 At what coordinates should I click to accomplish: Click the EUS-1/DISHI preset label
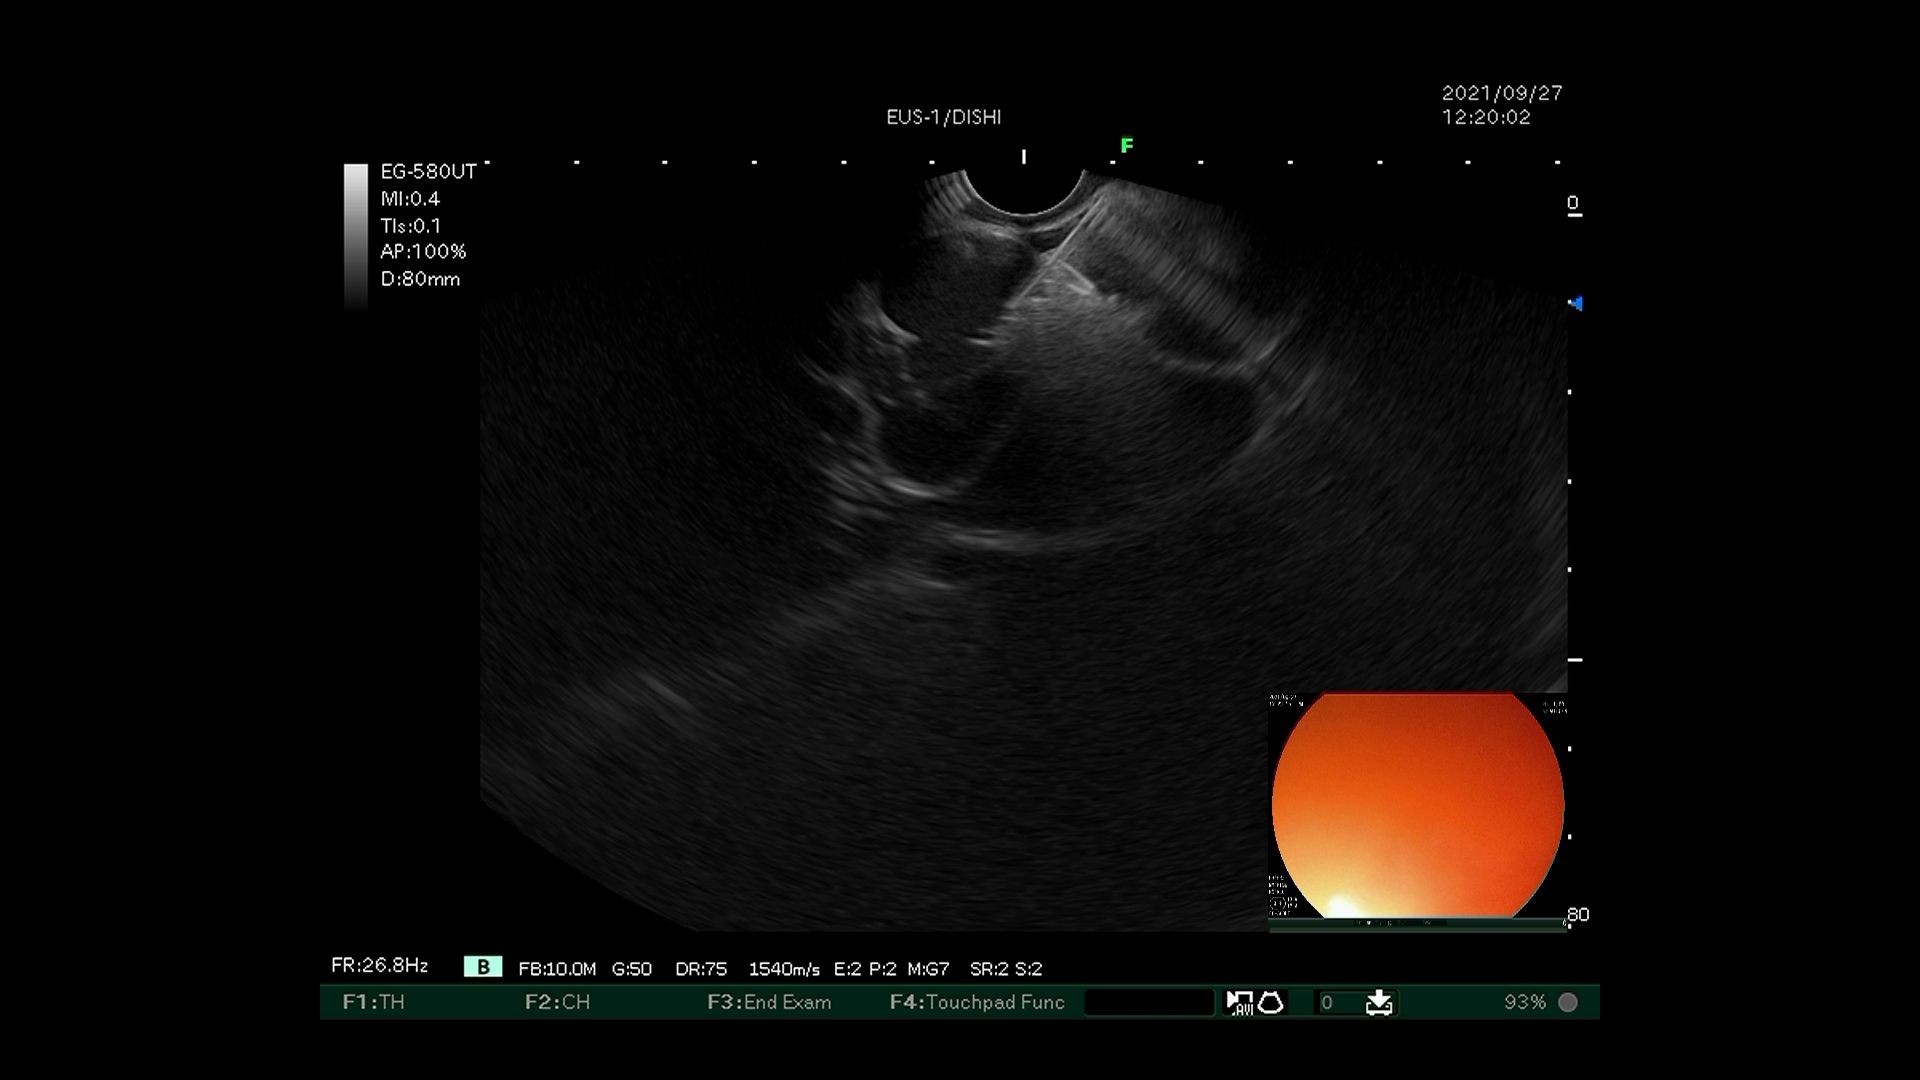pyautogui.click(x=943, y=117)
